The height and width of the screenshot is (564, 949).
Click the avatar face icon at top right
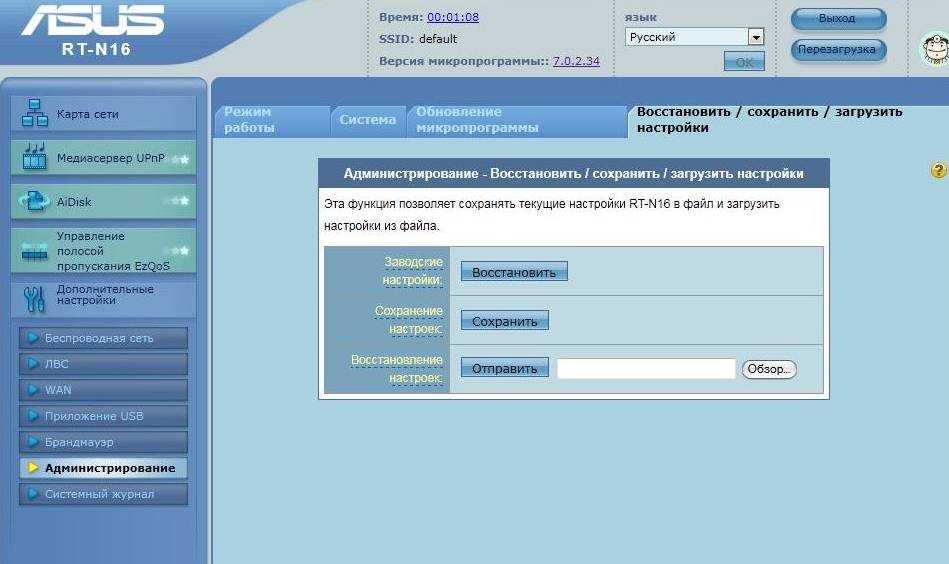pyautogui.click(x=934, y=48)
